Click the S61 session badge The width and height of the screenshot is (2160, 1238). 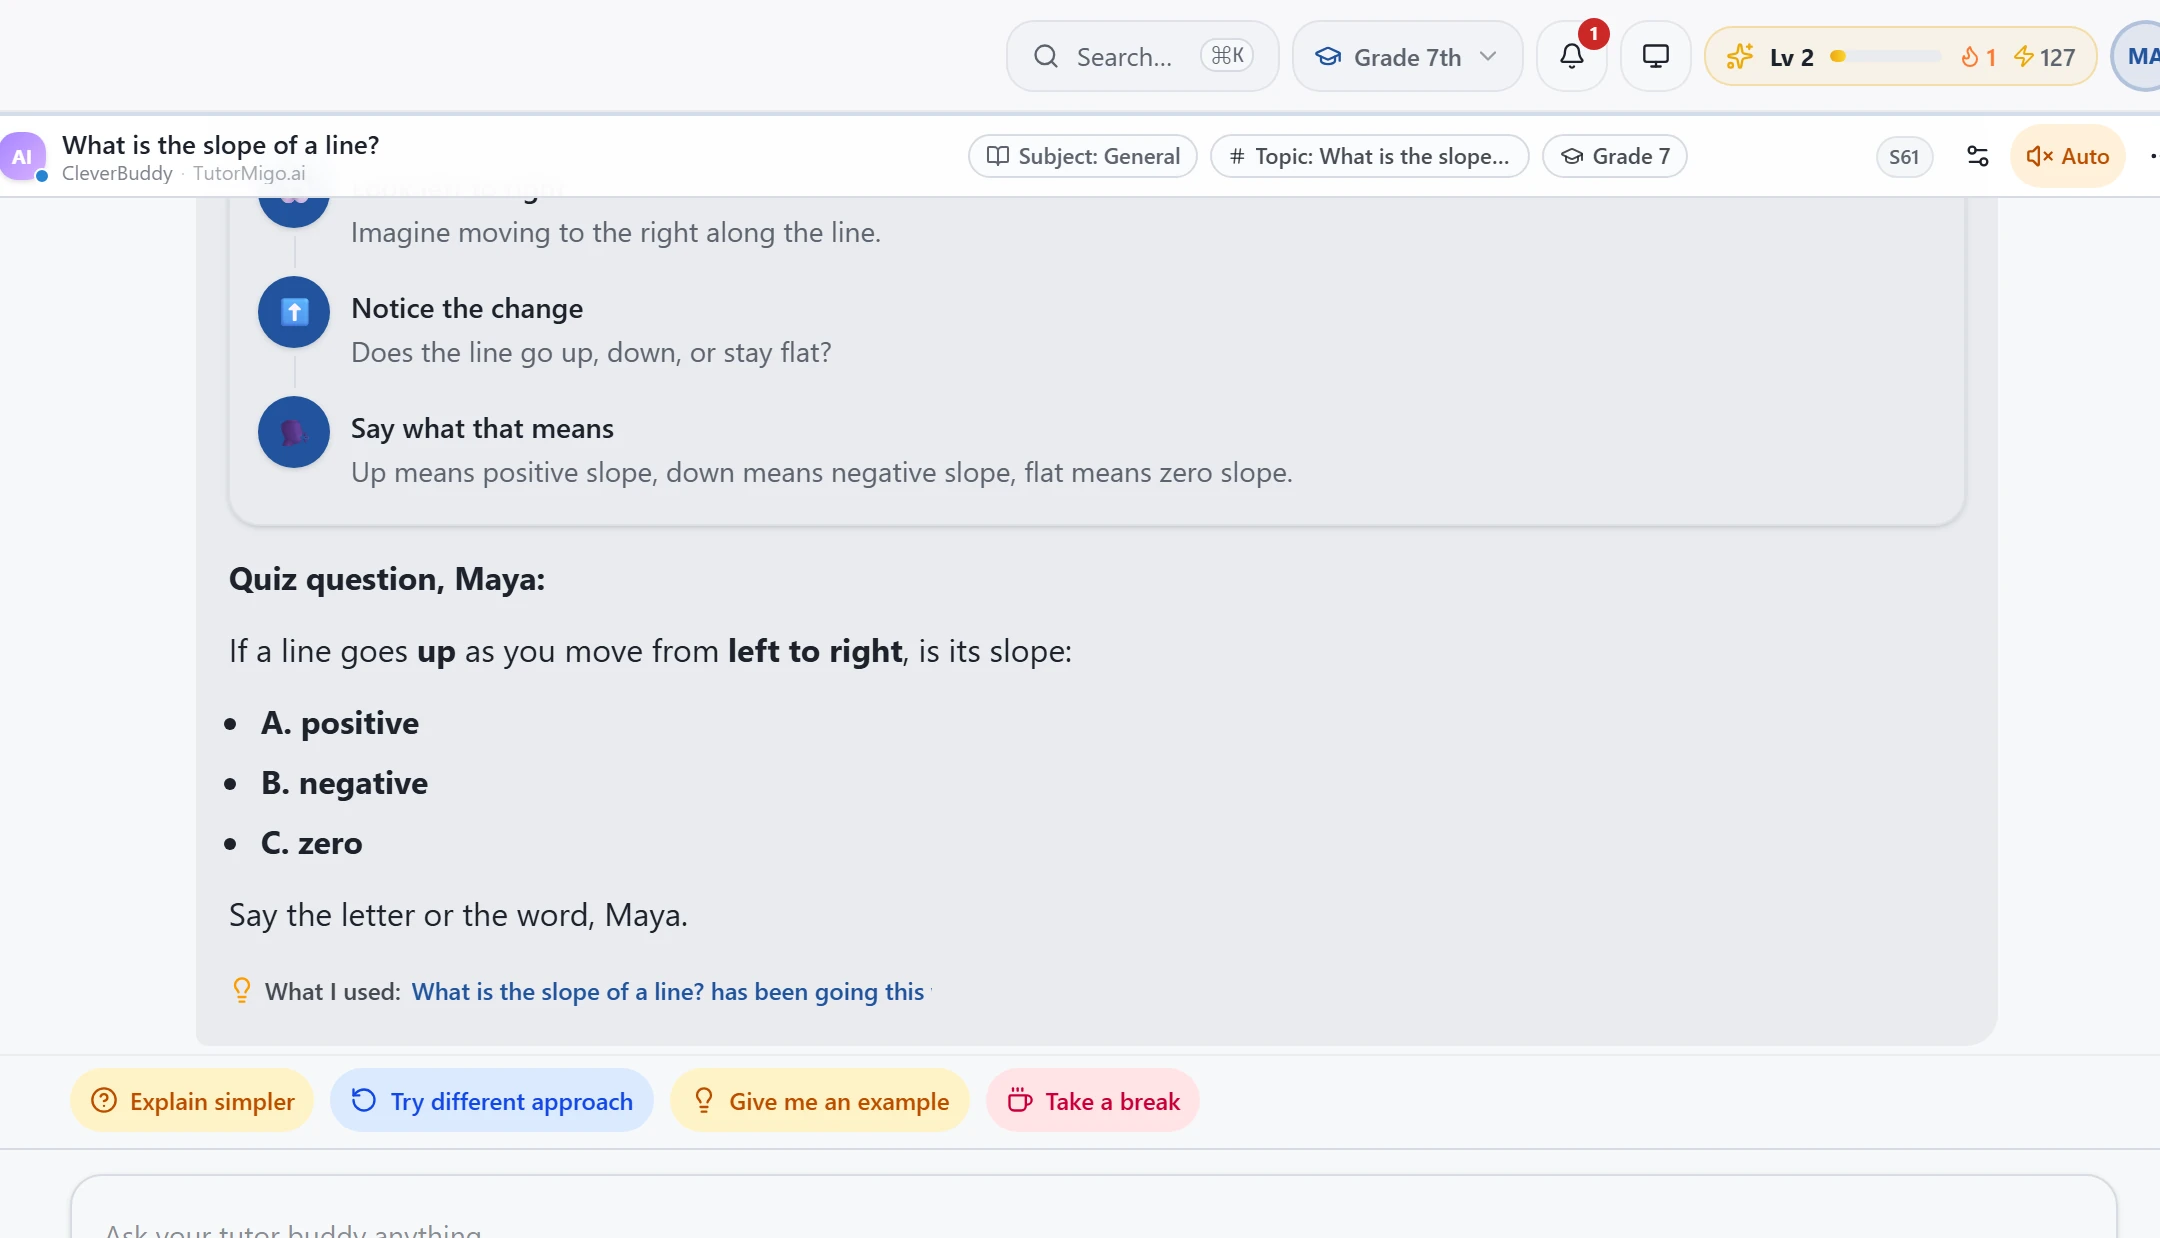tap(1904, 156)
